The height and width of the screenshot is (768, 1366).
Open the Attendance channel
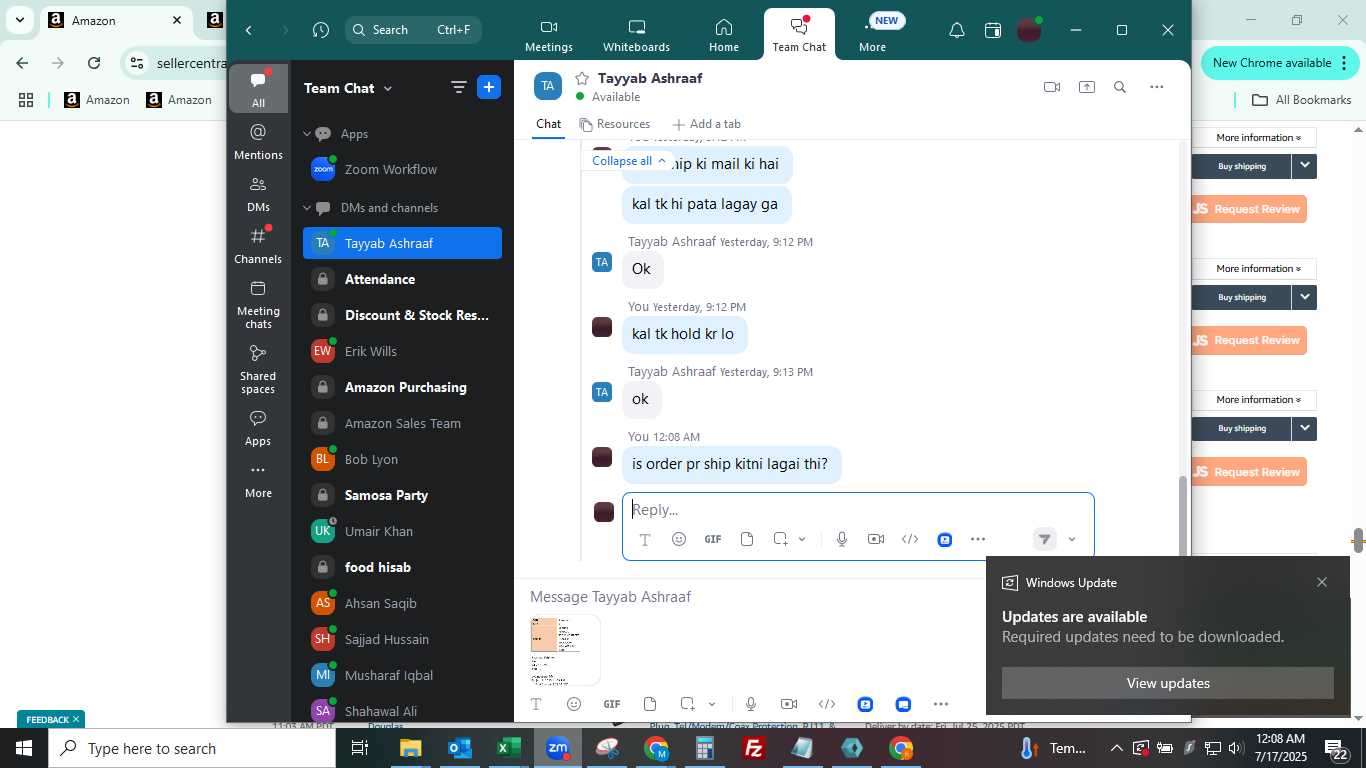pyautogui.click(x=402, y=279)
